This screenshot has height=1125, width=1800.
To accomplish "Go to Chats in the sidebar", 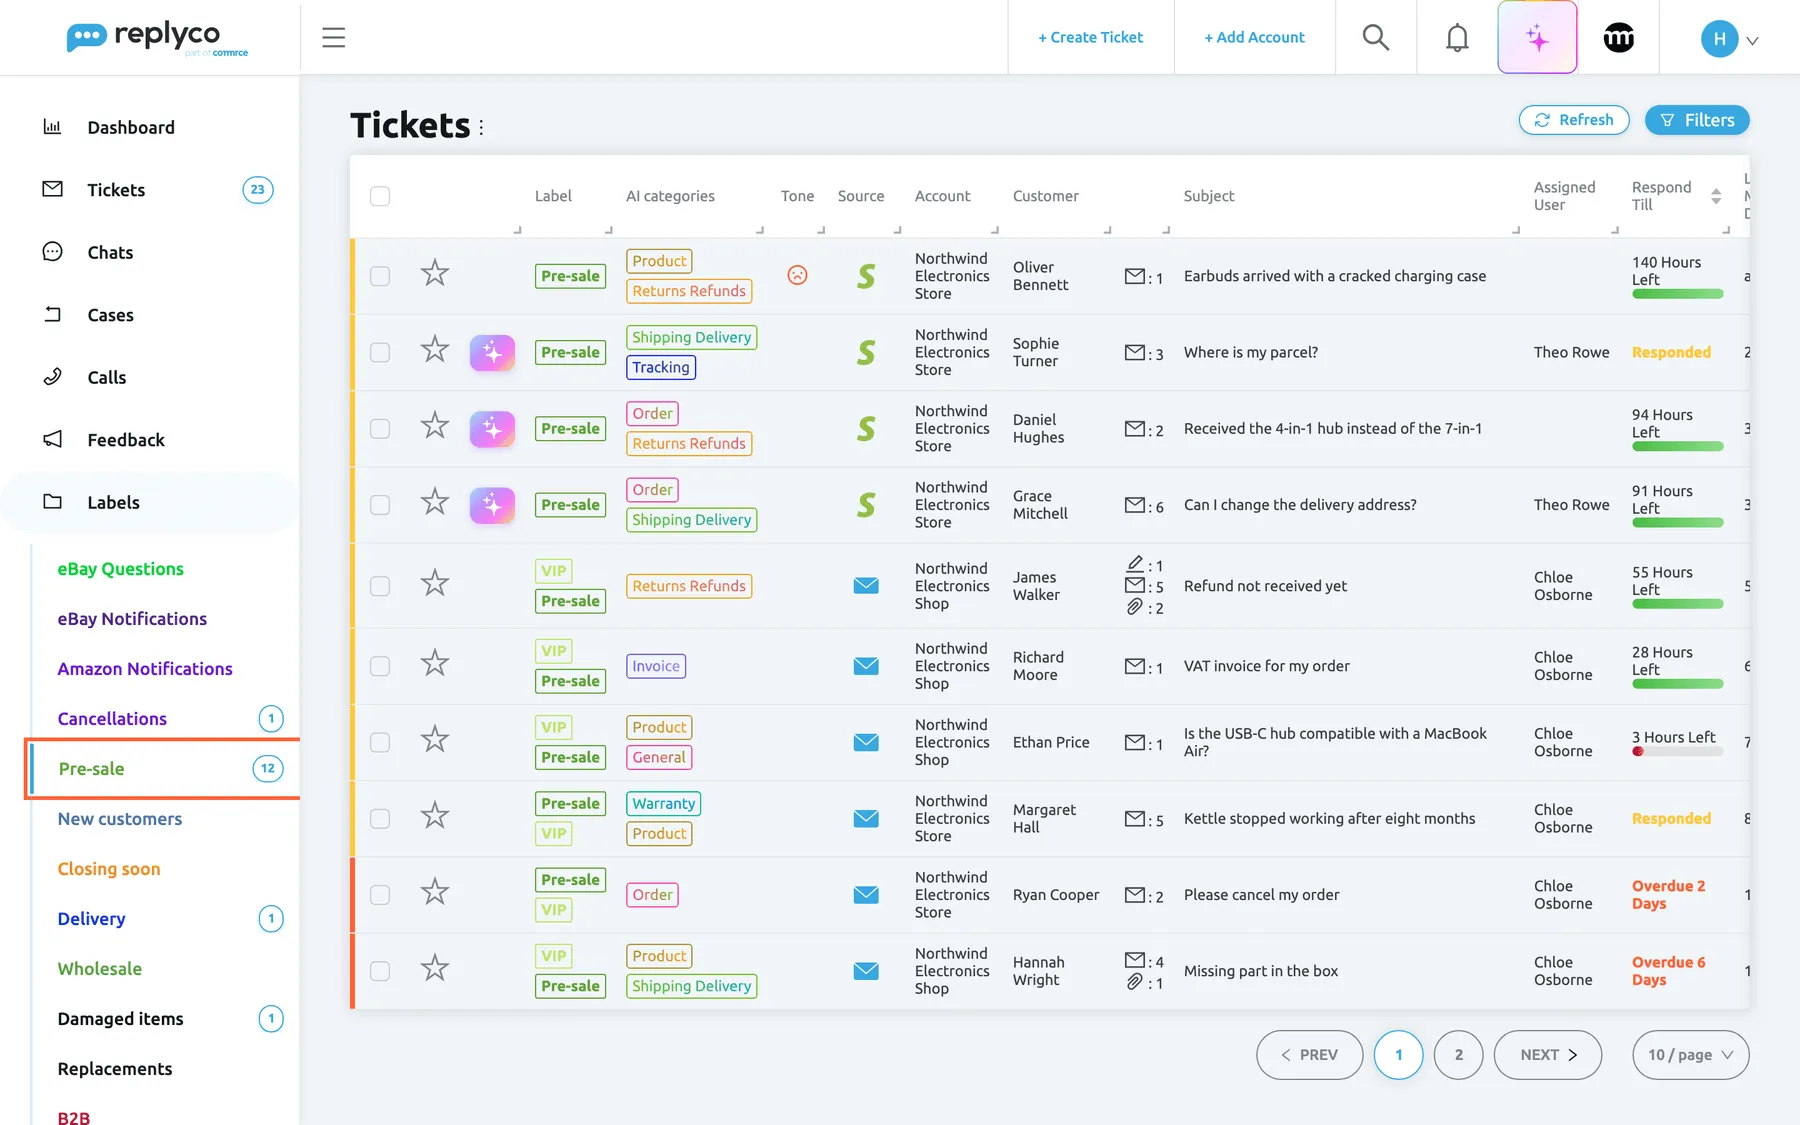I will point(110,252).
